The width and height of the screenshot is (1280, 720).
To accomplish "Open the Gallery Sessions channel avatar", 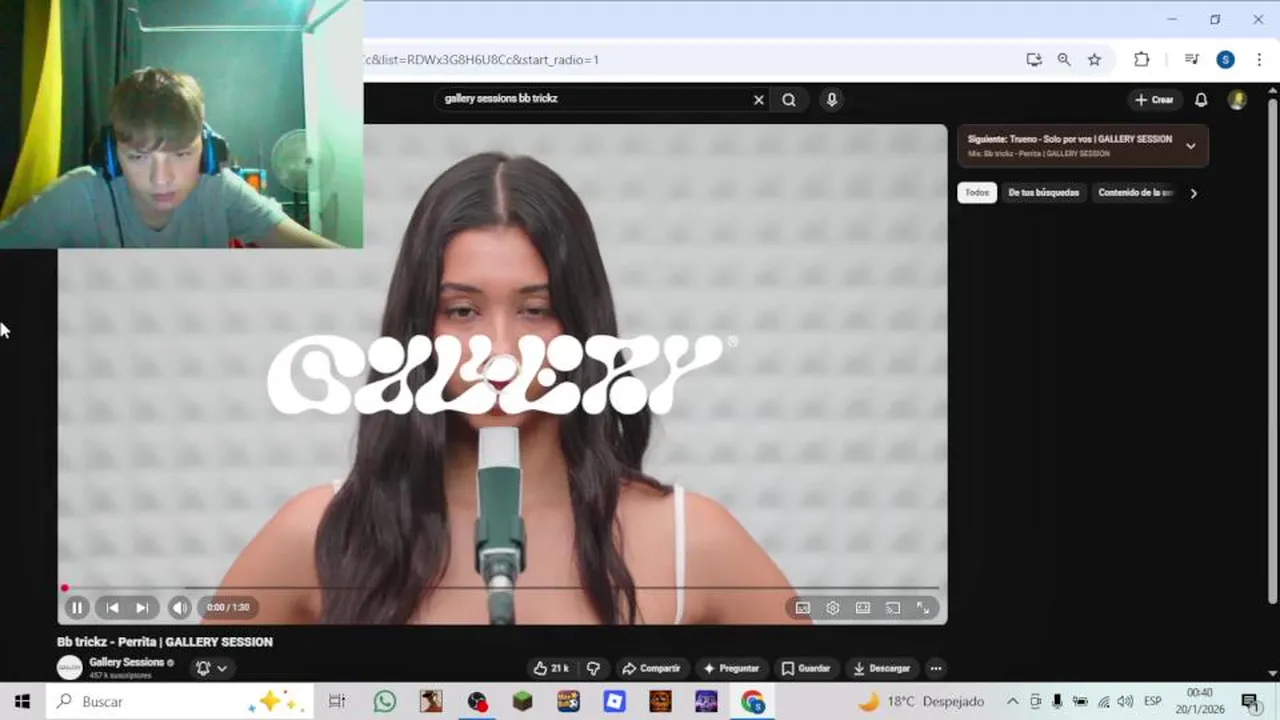I will pos(69,667).
